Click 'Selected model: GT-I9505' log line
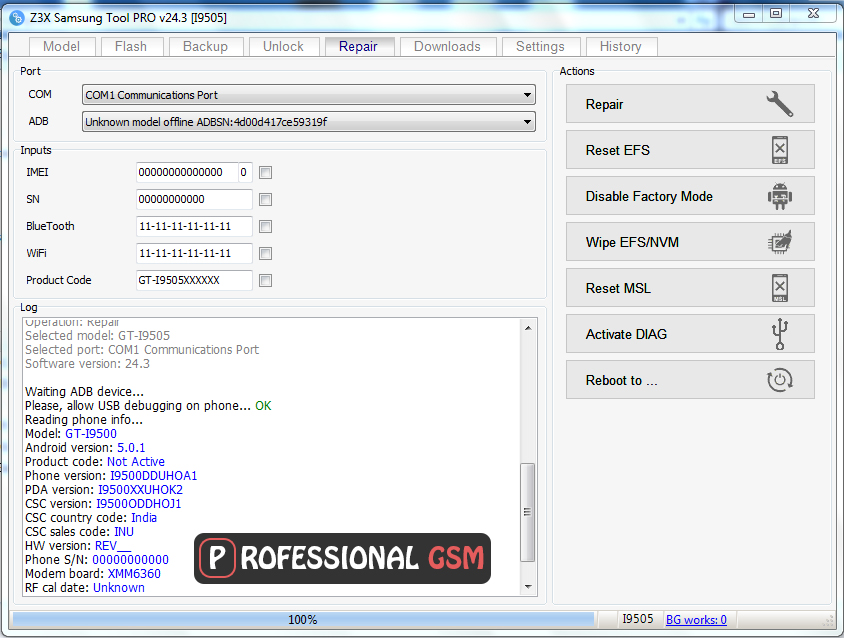This screenshot has height=638, width=844. pyautogui.click(x=97, y=335)
